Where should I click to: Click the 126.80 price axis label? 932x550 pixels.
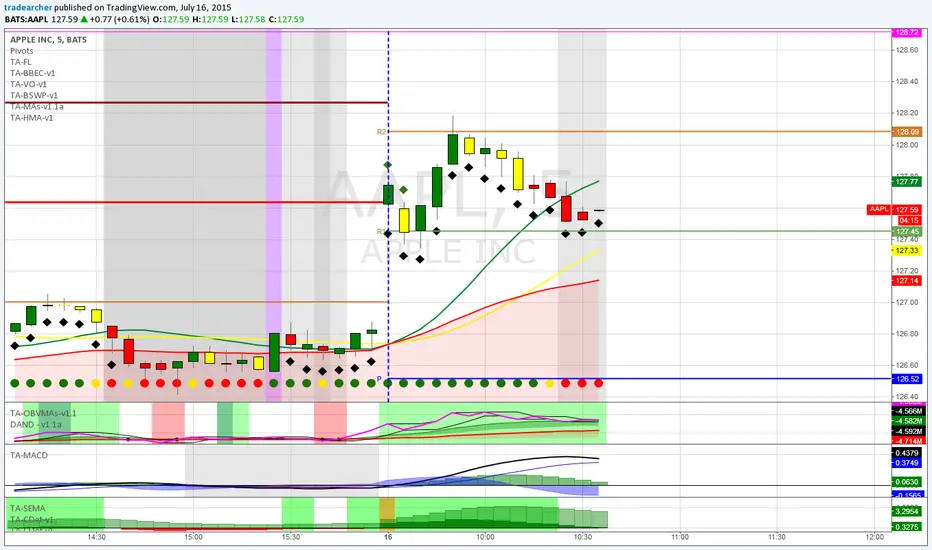coord(907,334)
